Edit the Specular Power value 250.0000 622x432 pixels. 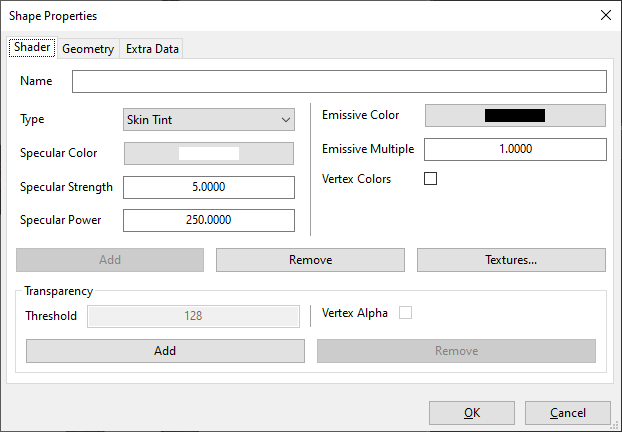[209, 220]
